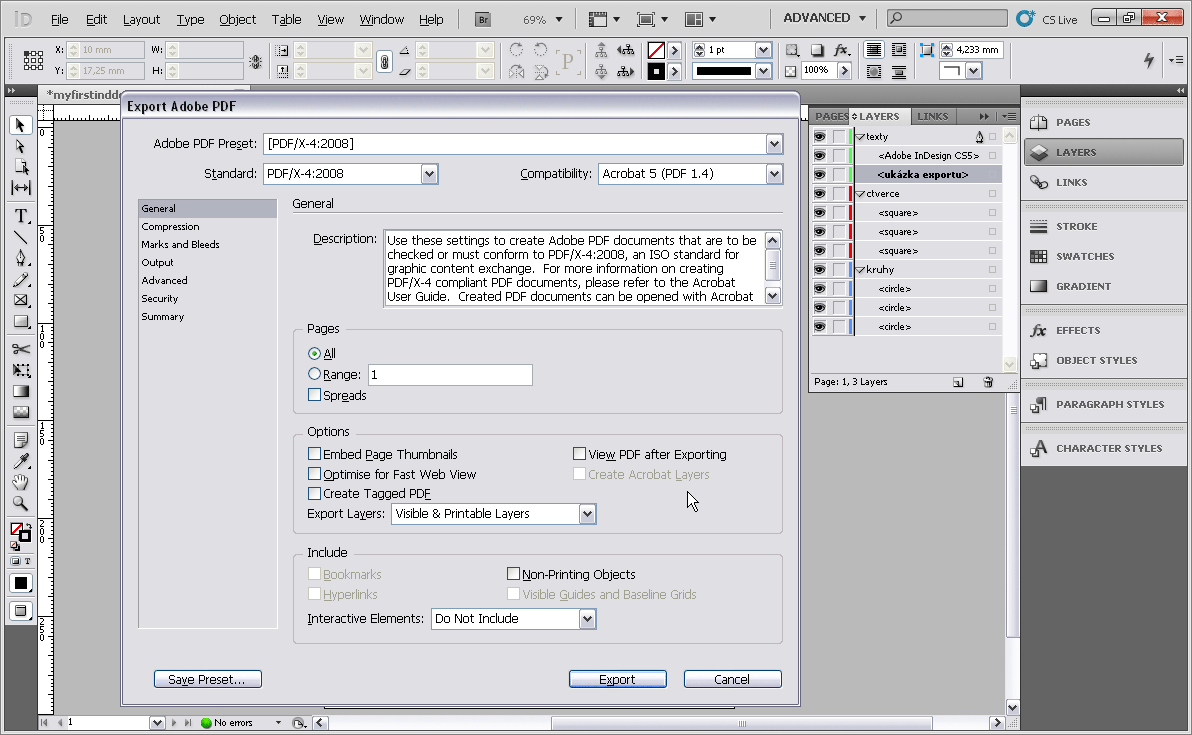Open the Gradient panel from the dock
Viewport: 1192px width, 735px height.
(1104, 287)
